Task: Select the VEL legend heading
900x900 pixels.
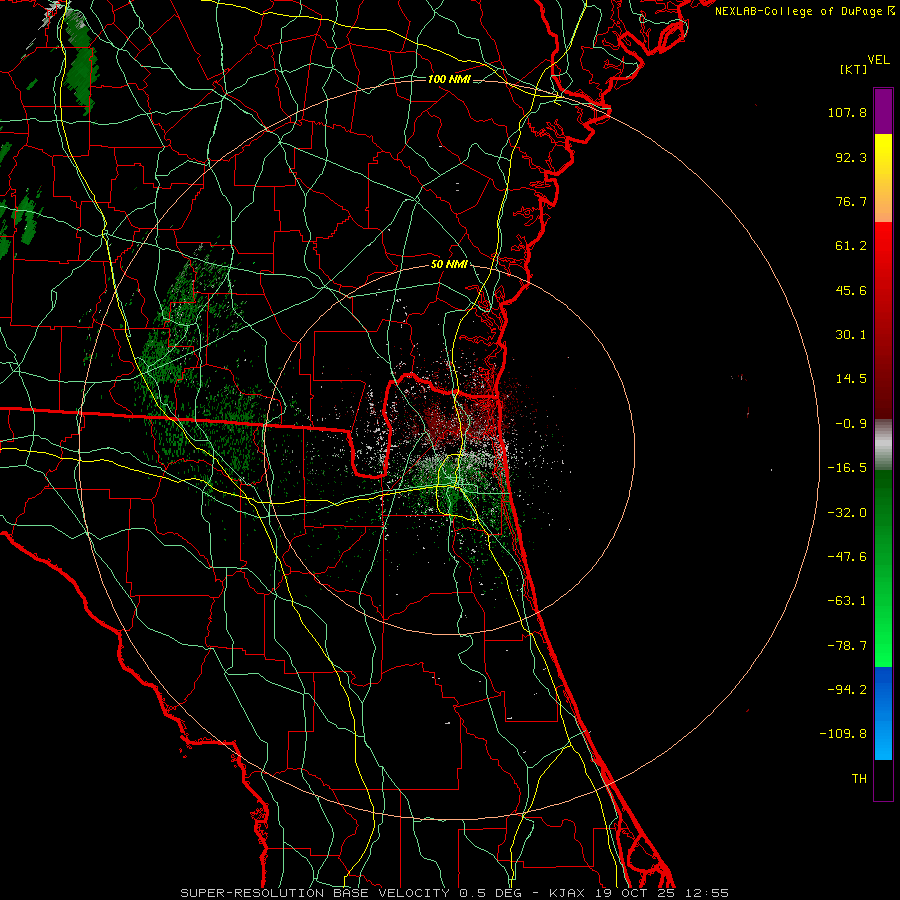Action: [878, 60]
